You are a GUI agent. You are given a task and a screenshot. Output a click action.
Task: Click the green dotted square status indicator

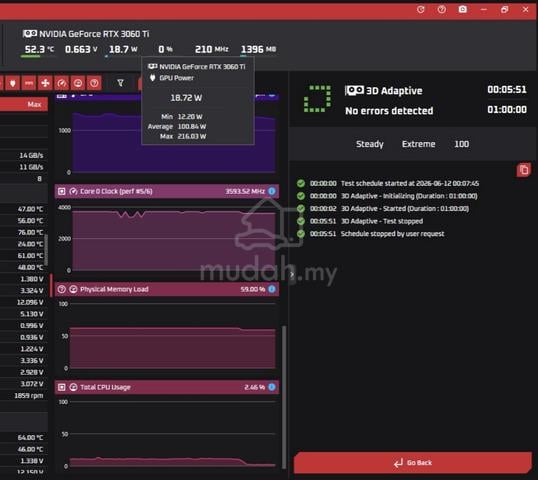[x=317, y=99]
